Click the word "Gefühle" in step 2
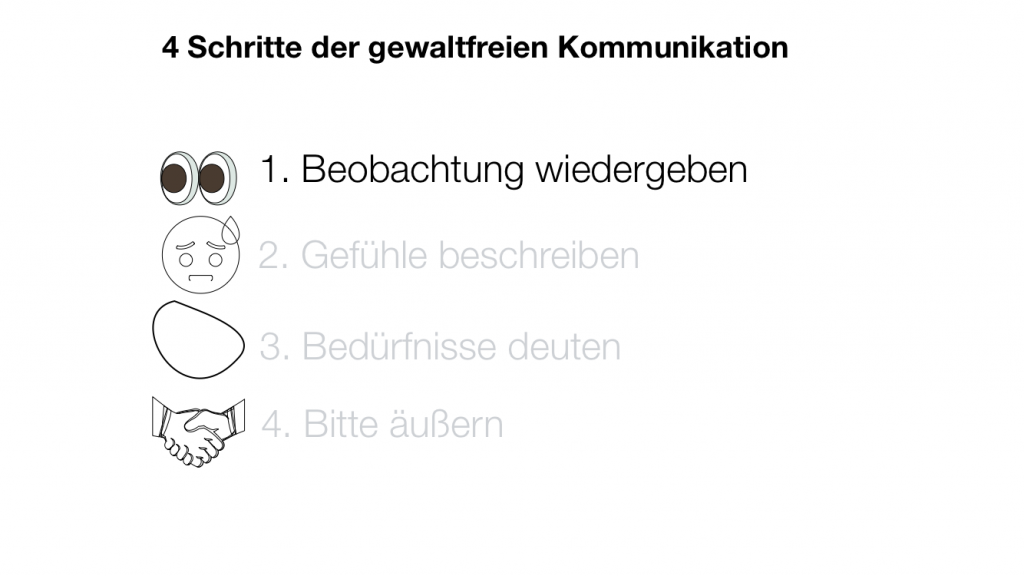 (364, 256)
